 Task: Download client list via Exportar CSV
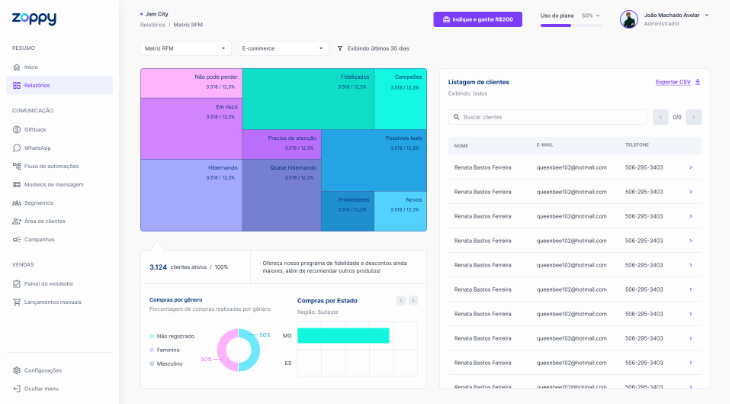(x=677, y=82)
